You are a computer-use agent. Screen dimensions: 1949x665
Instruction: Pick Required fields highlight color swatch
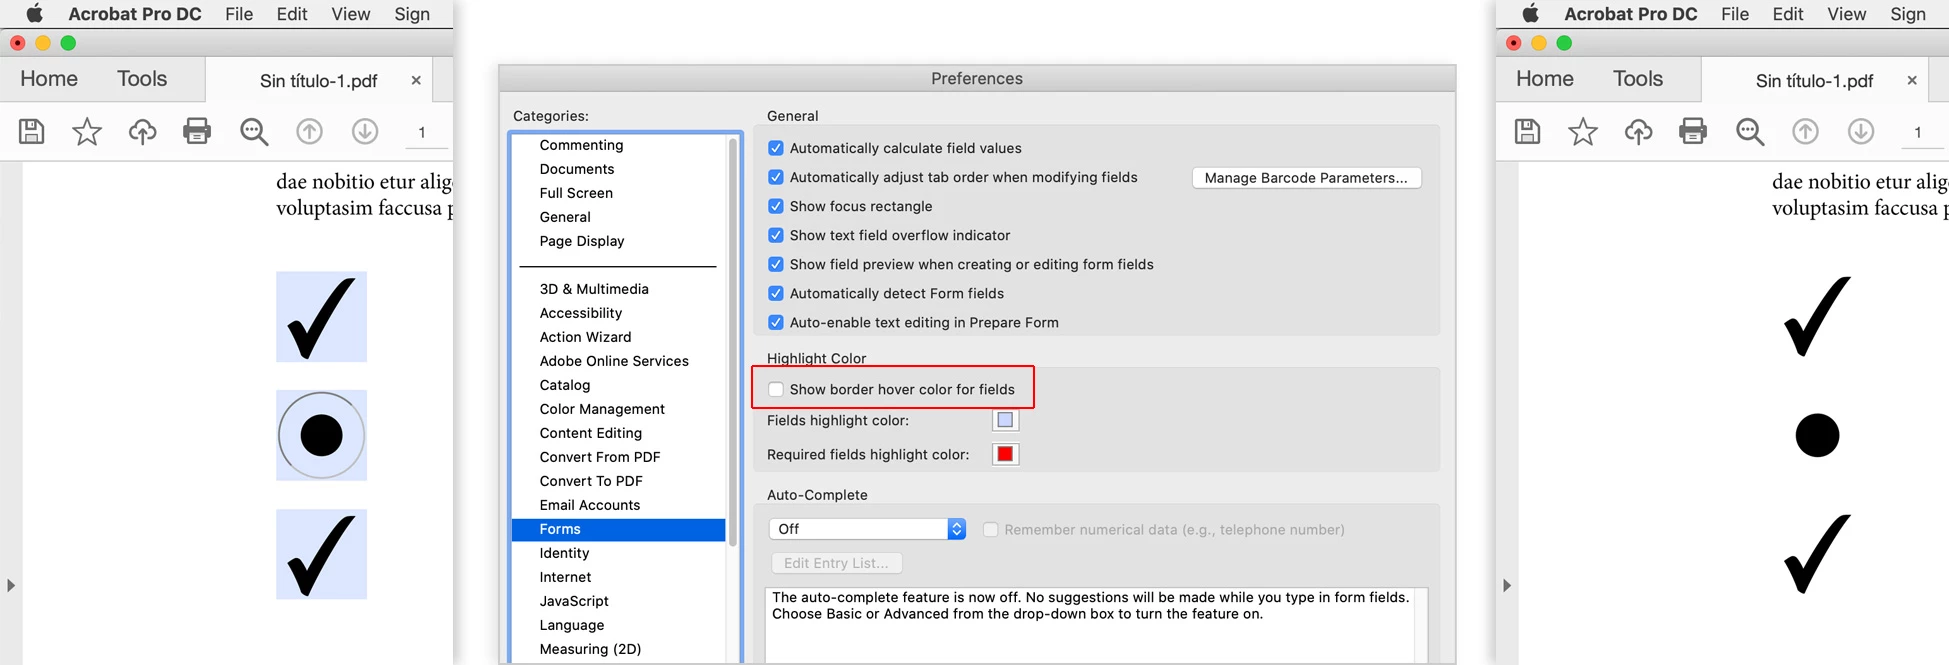1005,454
